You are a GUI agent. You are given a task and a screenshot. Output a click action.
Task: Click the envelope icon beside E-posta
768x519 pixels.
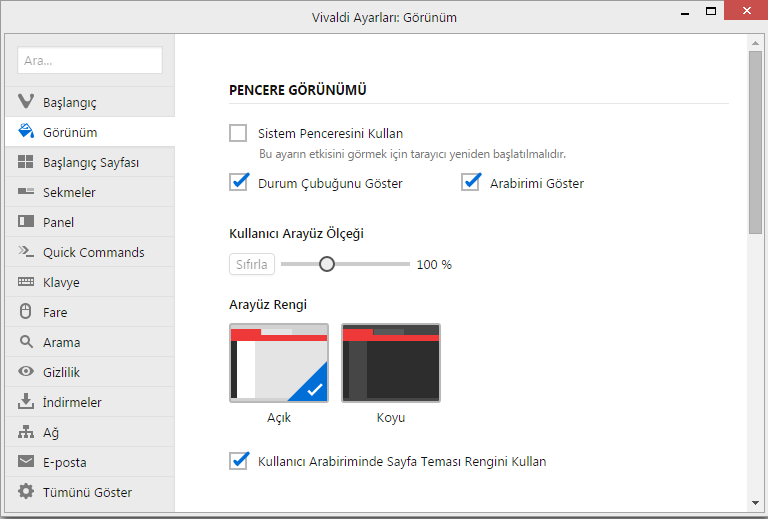[26, 461]
